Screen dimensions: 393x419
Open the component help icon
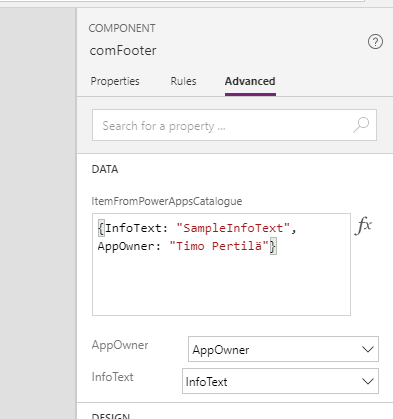coord(375,42)
